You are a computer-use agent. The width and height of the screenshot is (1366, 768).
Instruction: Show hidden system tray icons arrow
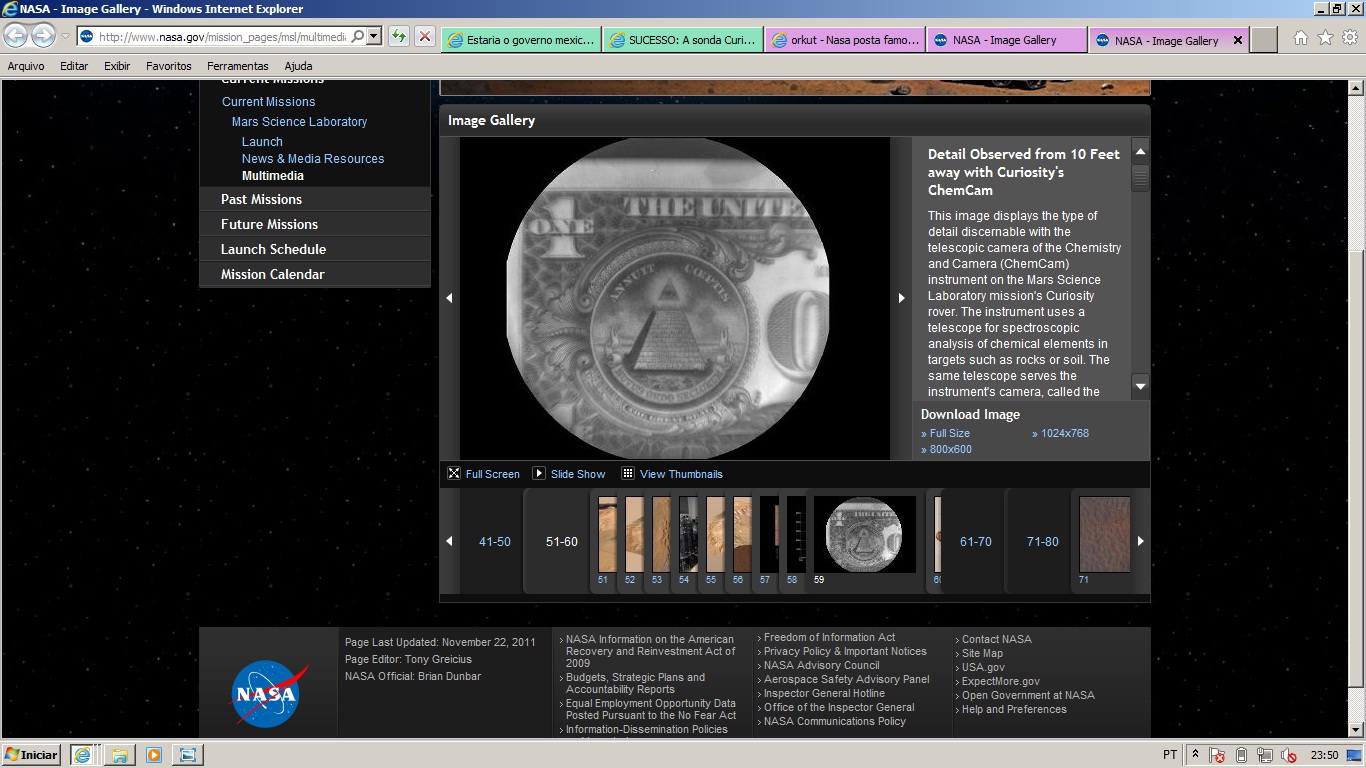click(x=1195, y=754)
